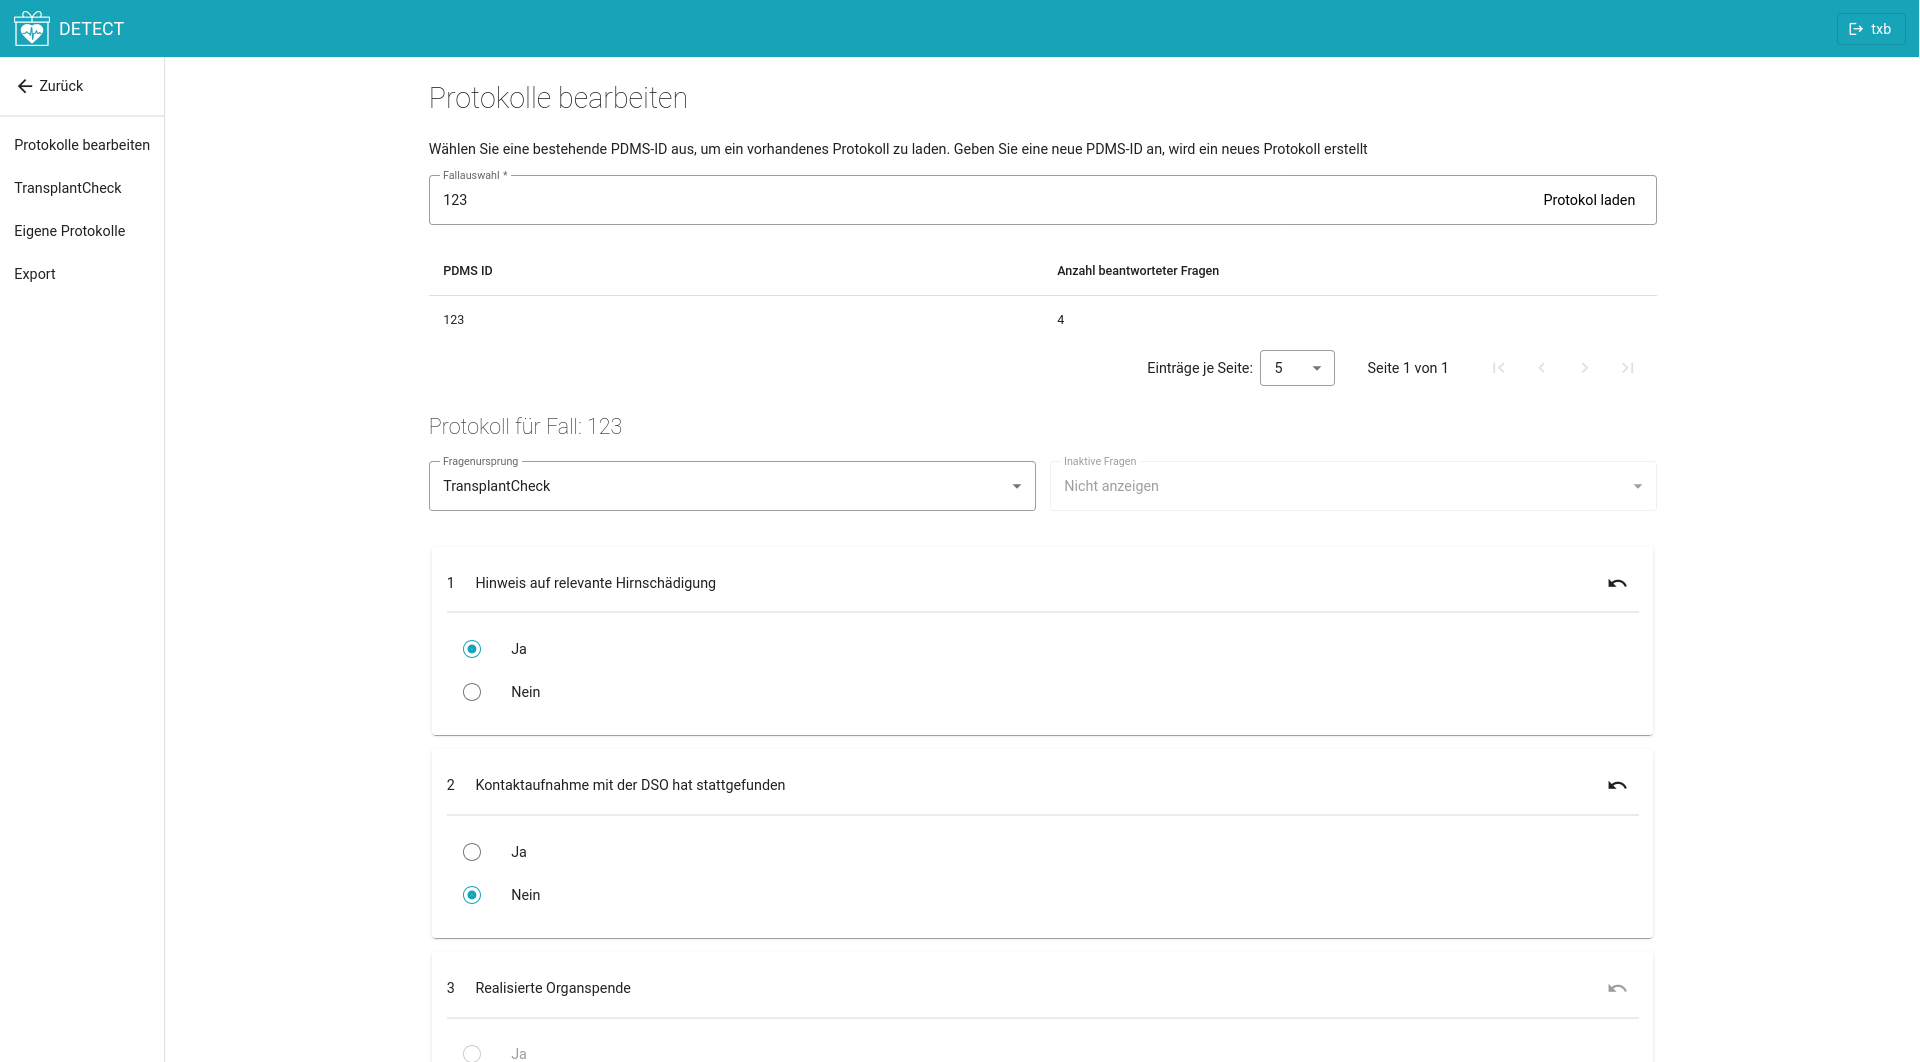The width and height of the screenshot is (1920, 1062).
Task: Reset answer for question 2 DSO Kontaktaufnahme
Action: (1616, 785)
